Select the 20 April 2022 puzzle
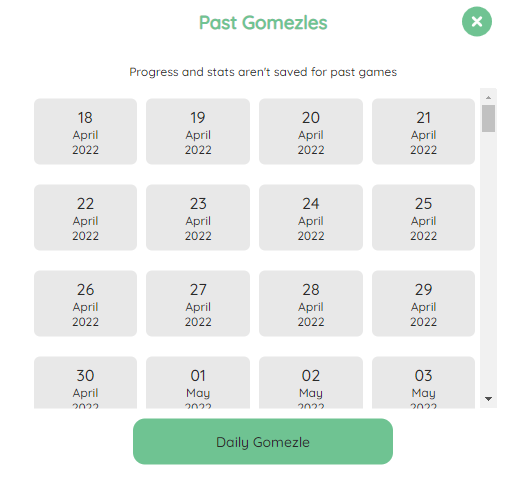Screen dimensions: 531x485 pyautogui.click(x=311, y=131)
